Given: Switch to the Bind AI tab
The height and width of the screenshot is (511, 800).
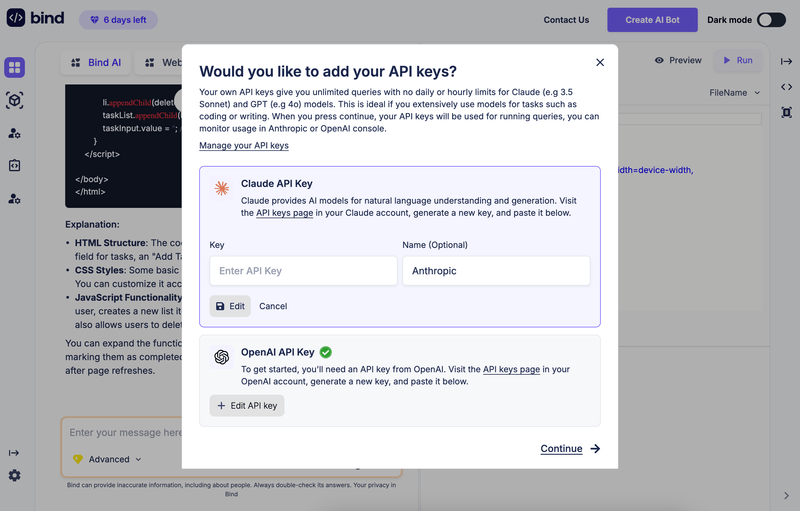Looking at the screenshot, I should [96, 63].
